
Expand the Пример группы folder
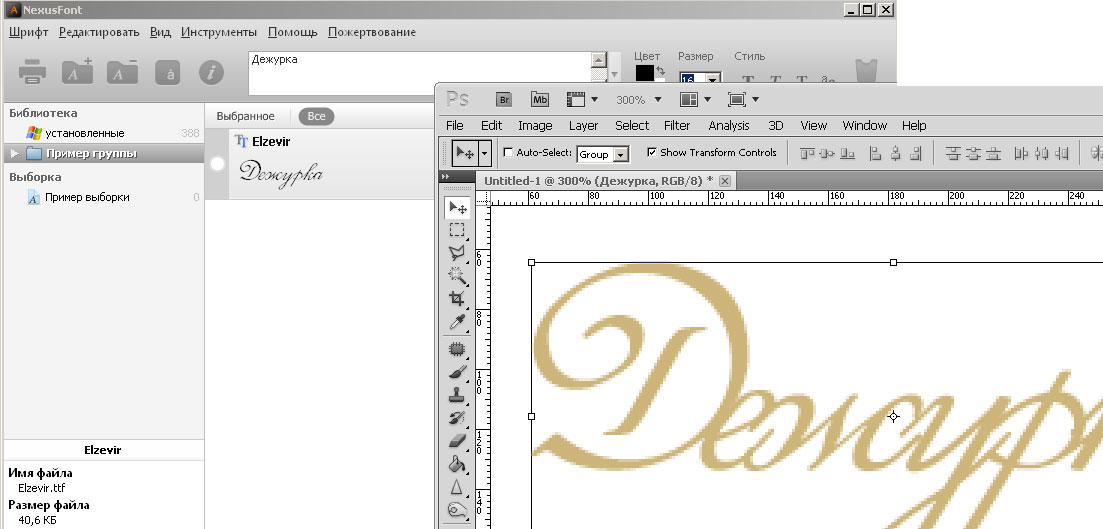pos(14,154)
